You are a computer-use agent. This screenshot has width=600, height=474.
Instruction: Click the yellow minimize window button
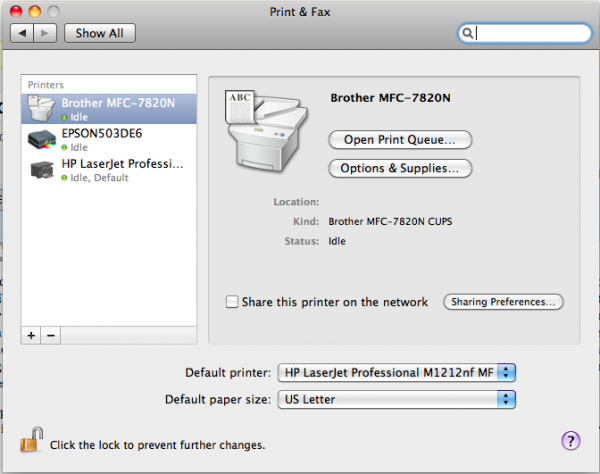pyautogui.click(x=35, y=12)
